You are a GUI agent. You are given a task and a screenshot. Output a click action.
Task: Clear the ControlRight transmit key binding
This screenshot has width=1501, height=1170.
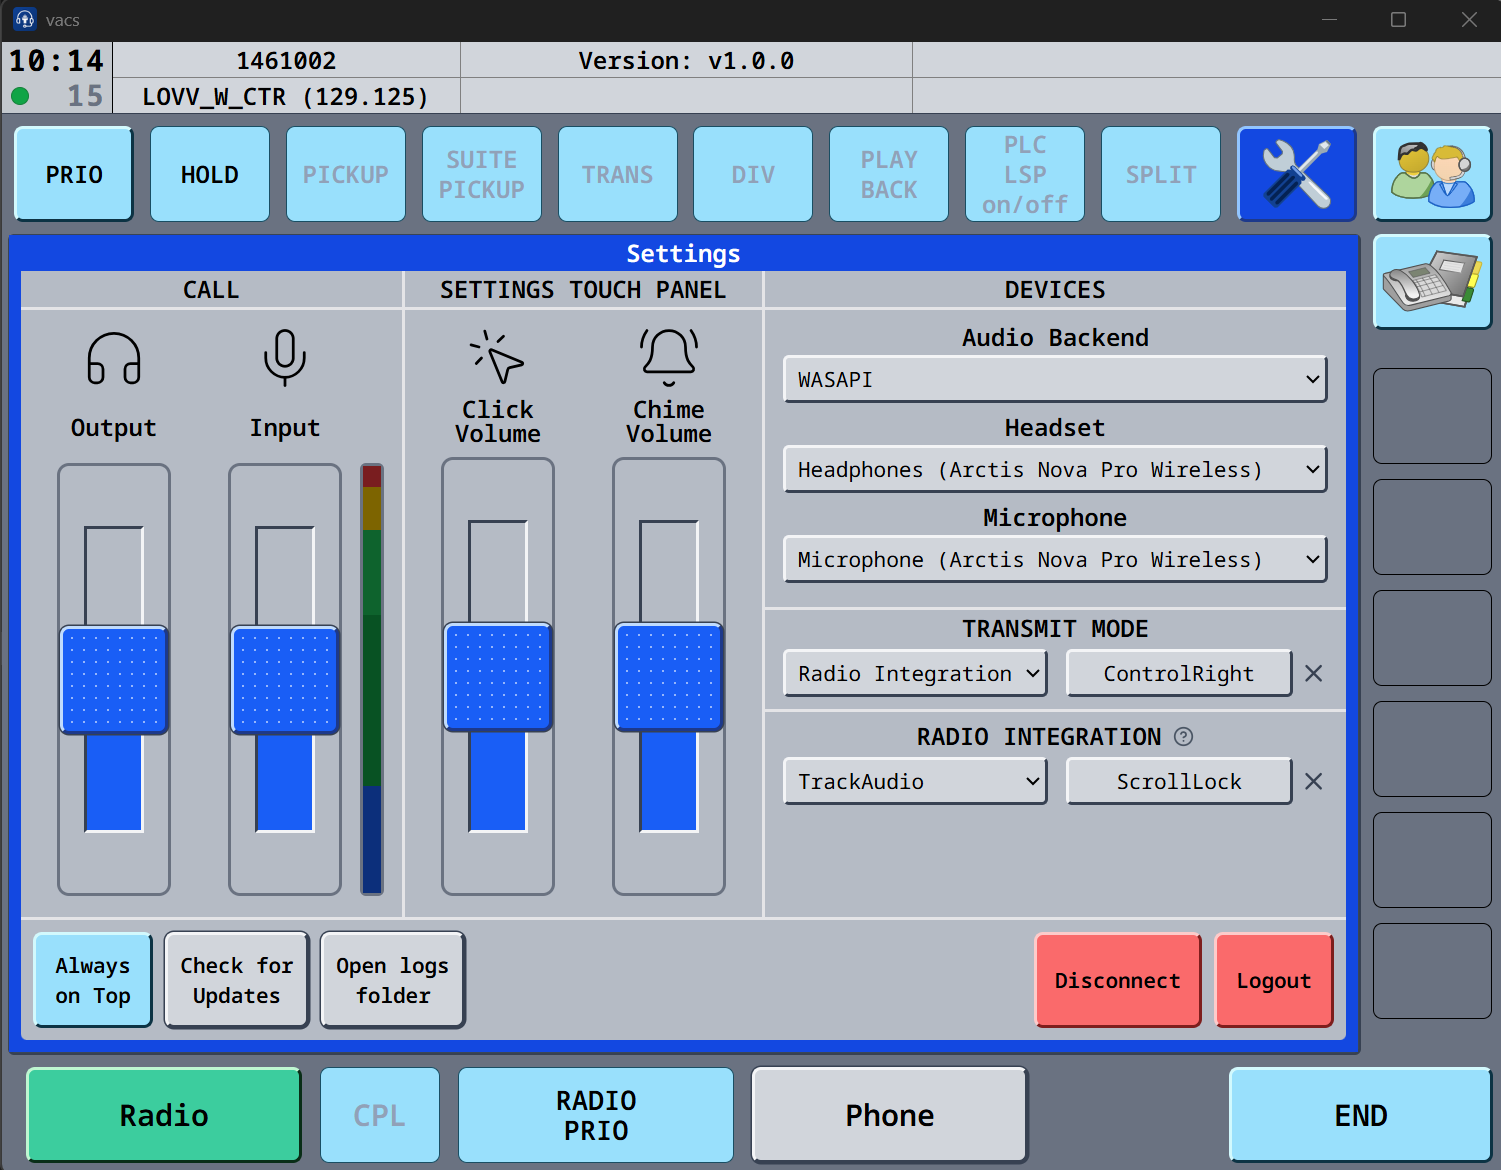pos(1314,674)
